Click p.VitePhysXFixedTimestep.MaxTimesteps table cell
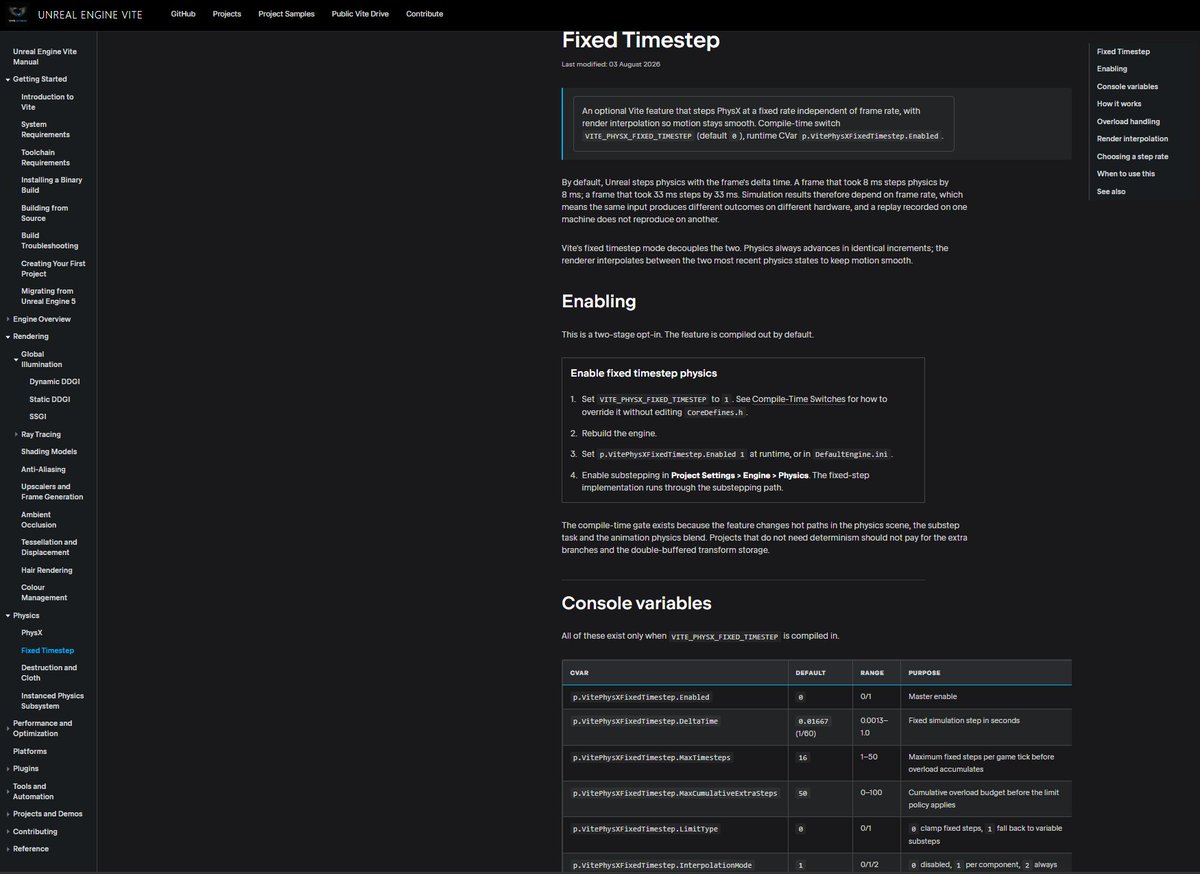The height and width of the screenshot is (874, 1200). click(x=674, y=763)
